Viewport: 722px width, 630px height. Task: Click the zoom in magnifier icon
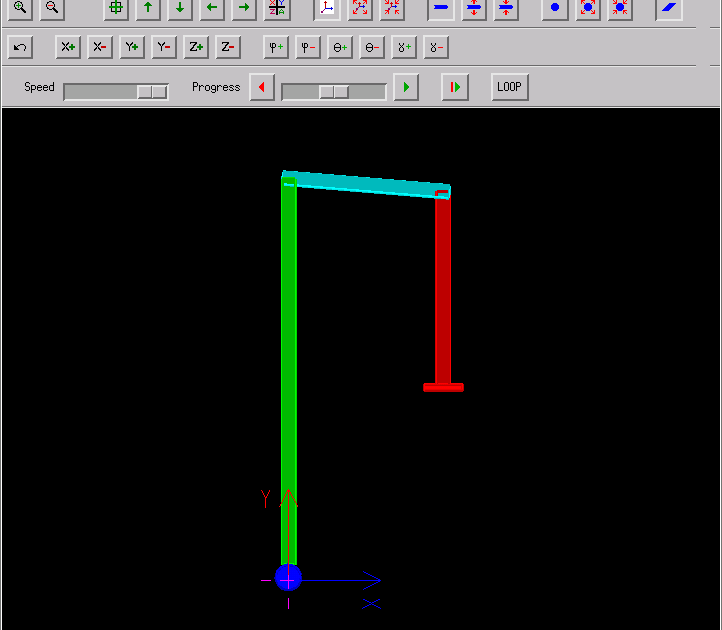(20, 7)
